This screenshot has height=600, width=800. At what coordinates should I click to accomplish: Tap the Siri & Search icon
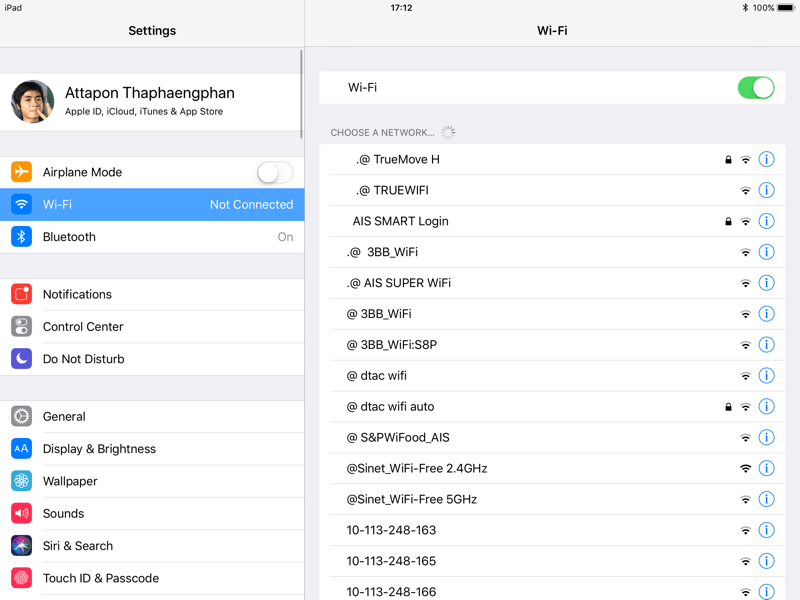22,546
